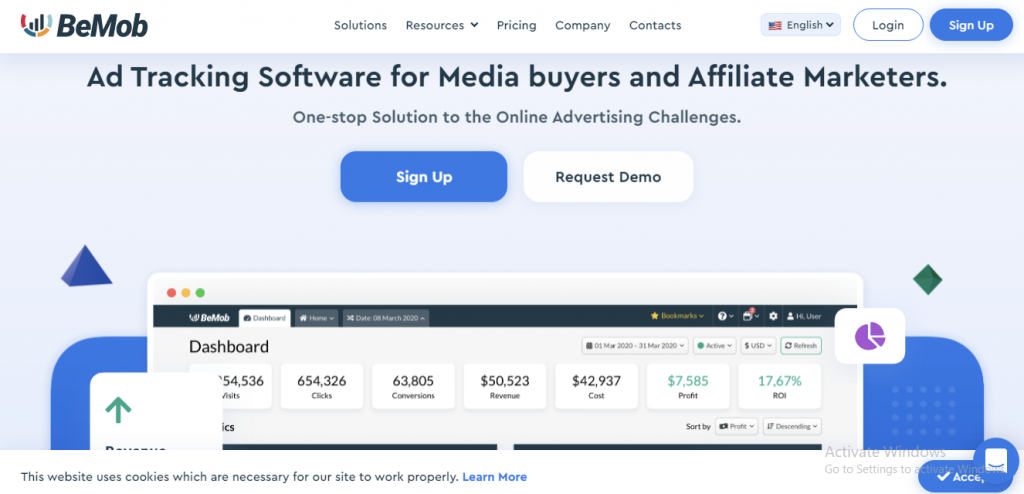Go to the Pricing page
The height and width of the screenshot is (494, 1024).
517,25
